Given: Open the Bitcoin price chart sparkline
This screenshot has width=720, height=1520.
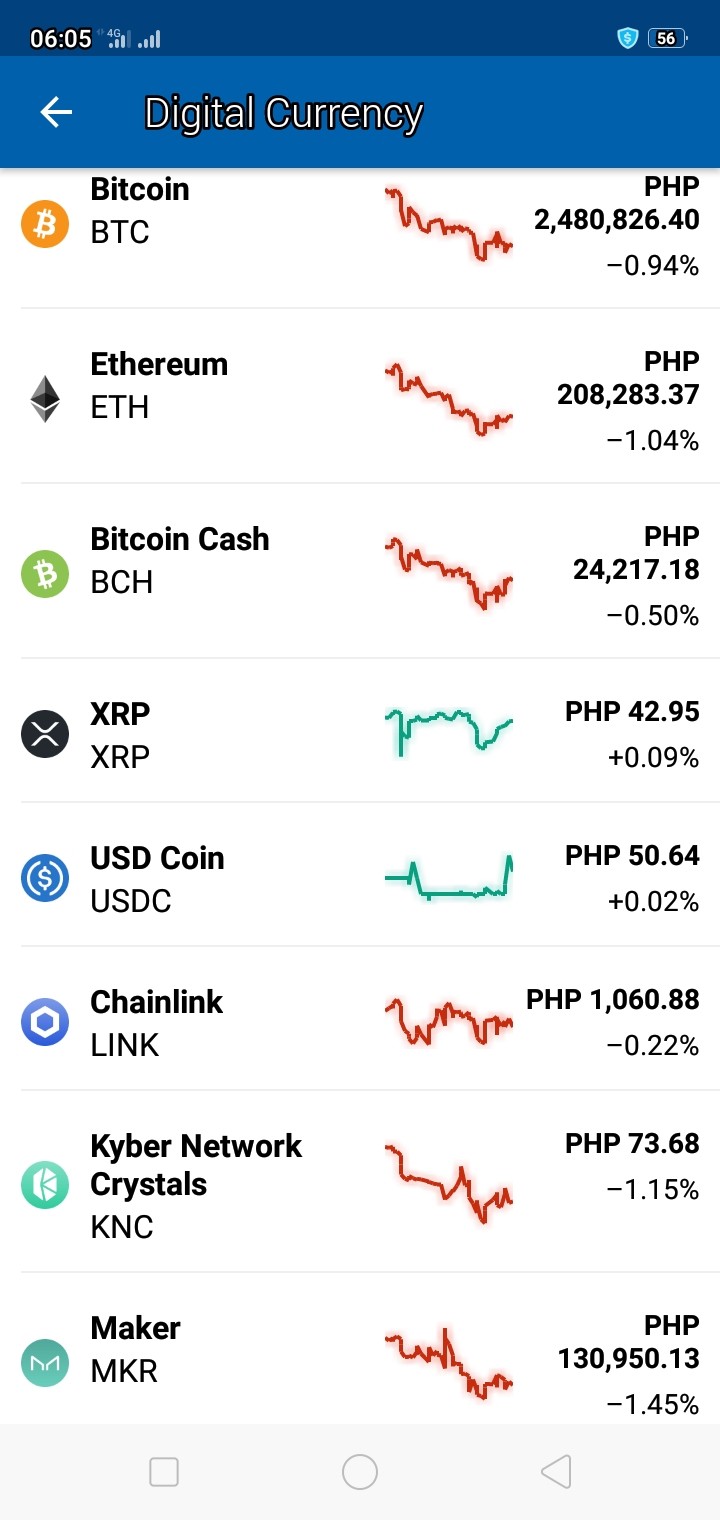Looking at the screenshot, I should (449, 223).
